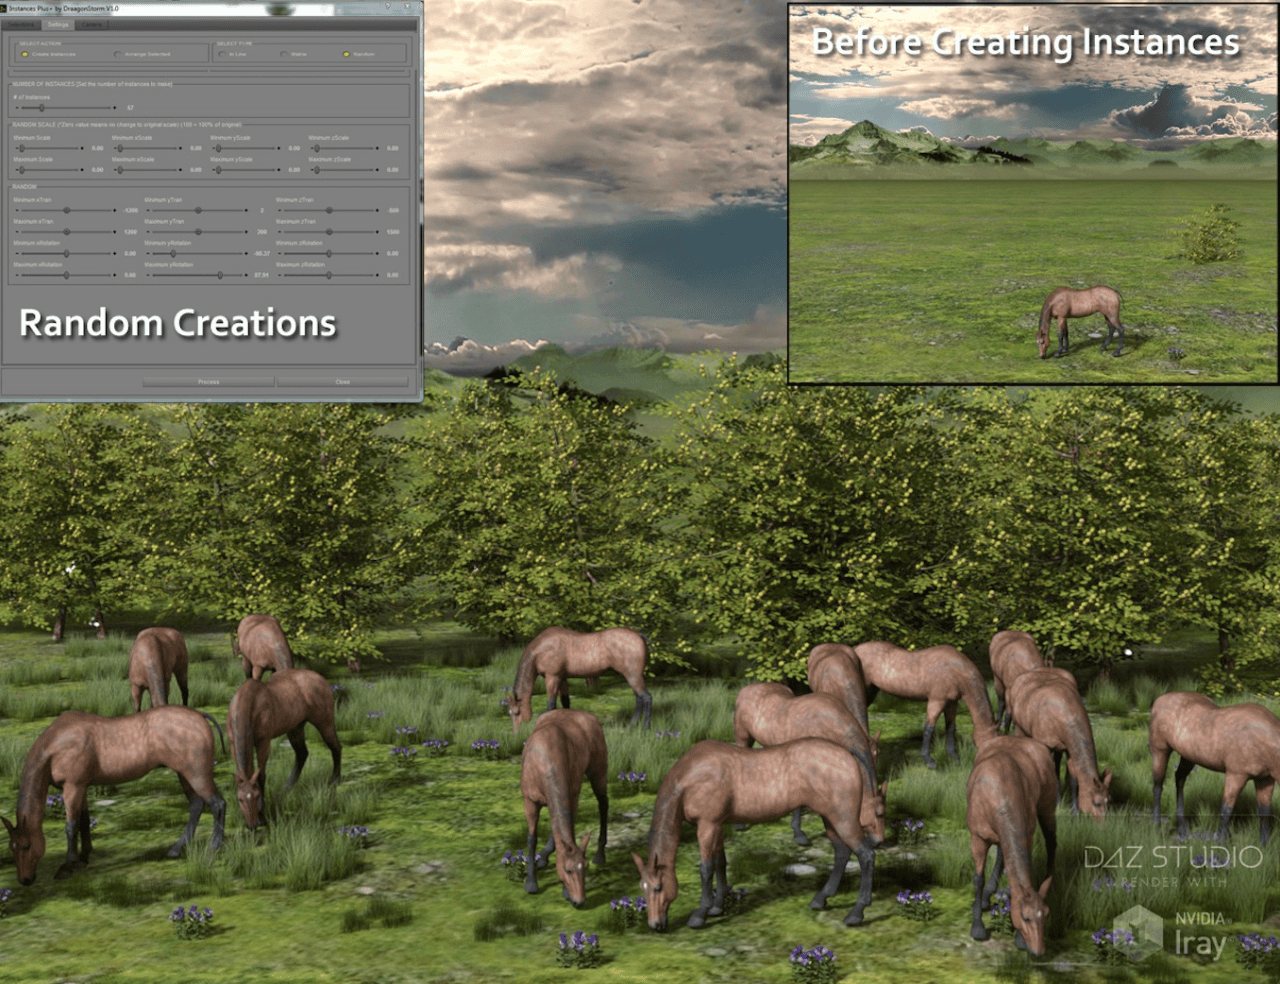Click the Close button at the dialog bottom

coord(342,381)
